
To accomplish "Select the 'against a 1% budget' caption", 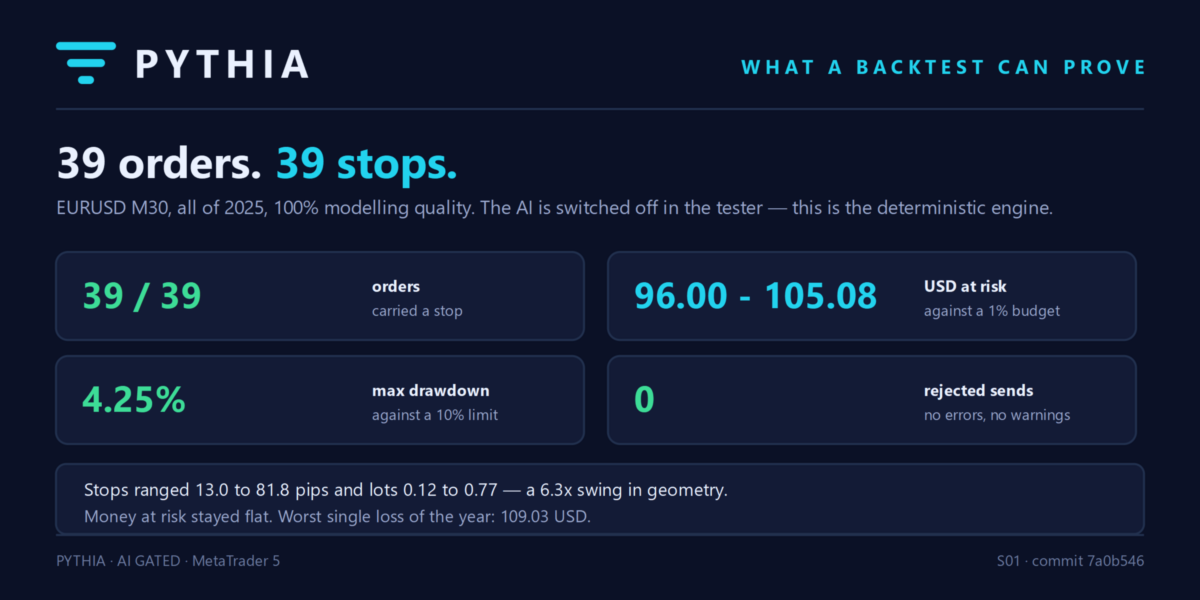I will click(992, 311).
